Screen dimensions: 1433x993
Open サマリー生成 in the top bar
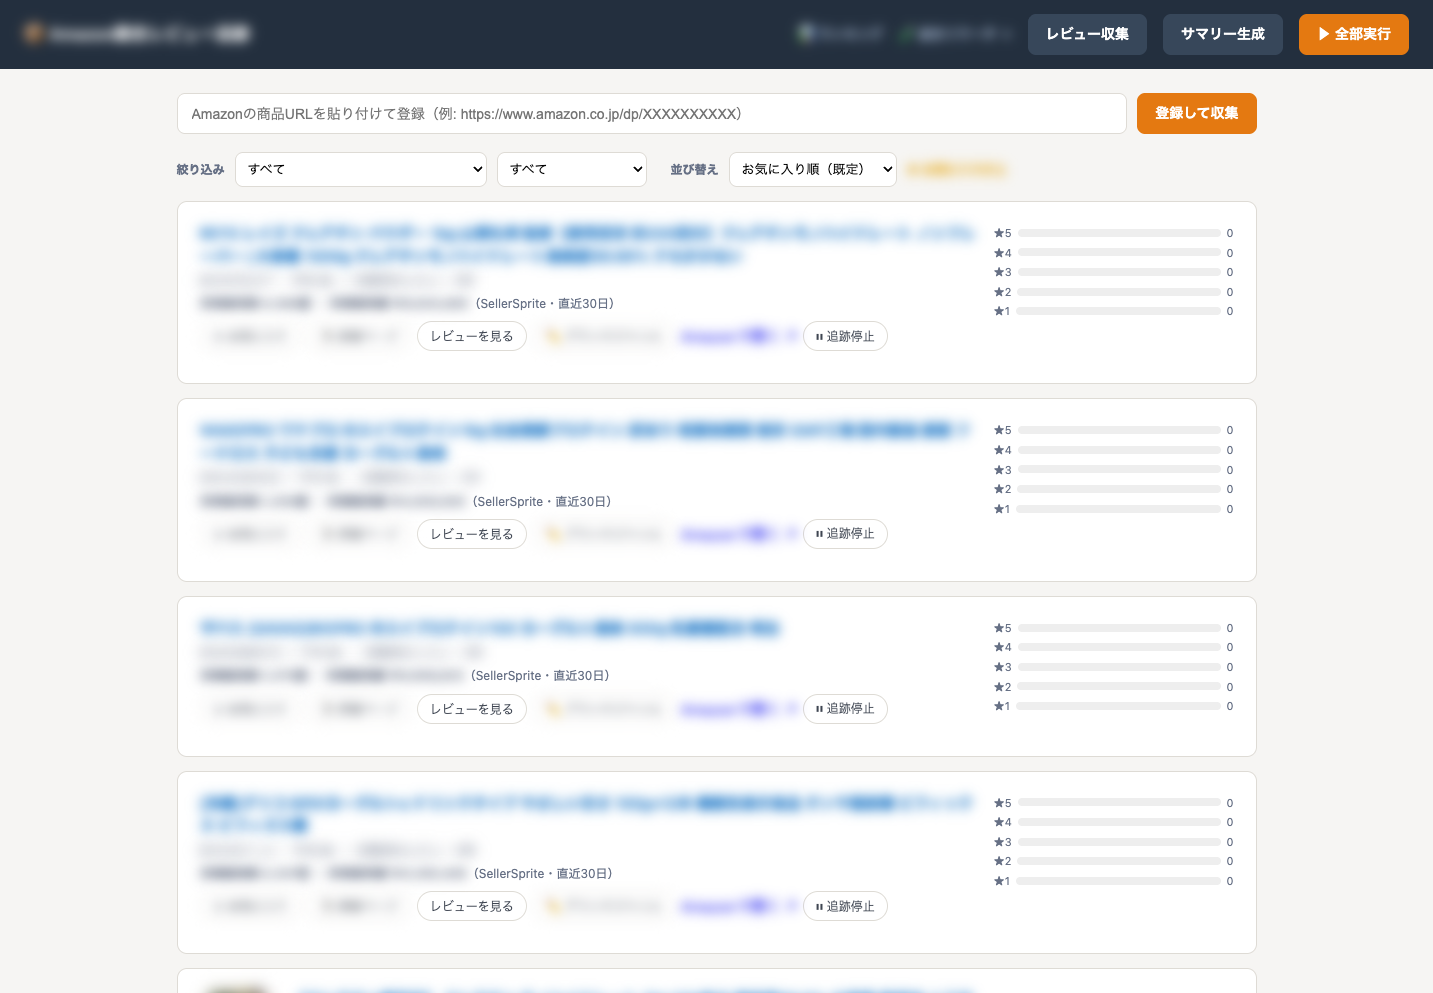(x=1222, y=34)
